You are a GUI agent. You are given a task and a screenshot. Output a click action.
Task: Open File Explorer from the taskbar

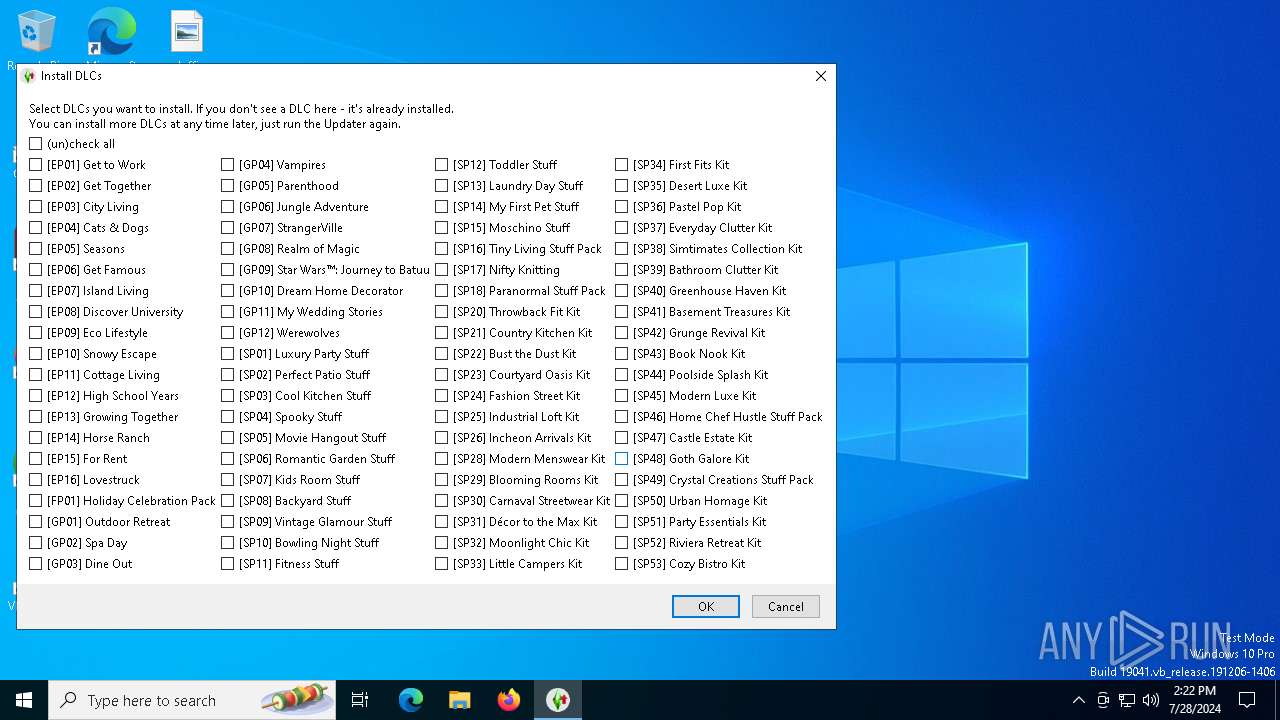tap(460, 700)
